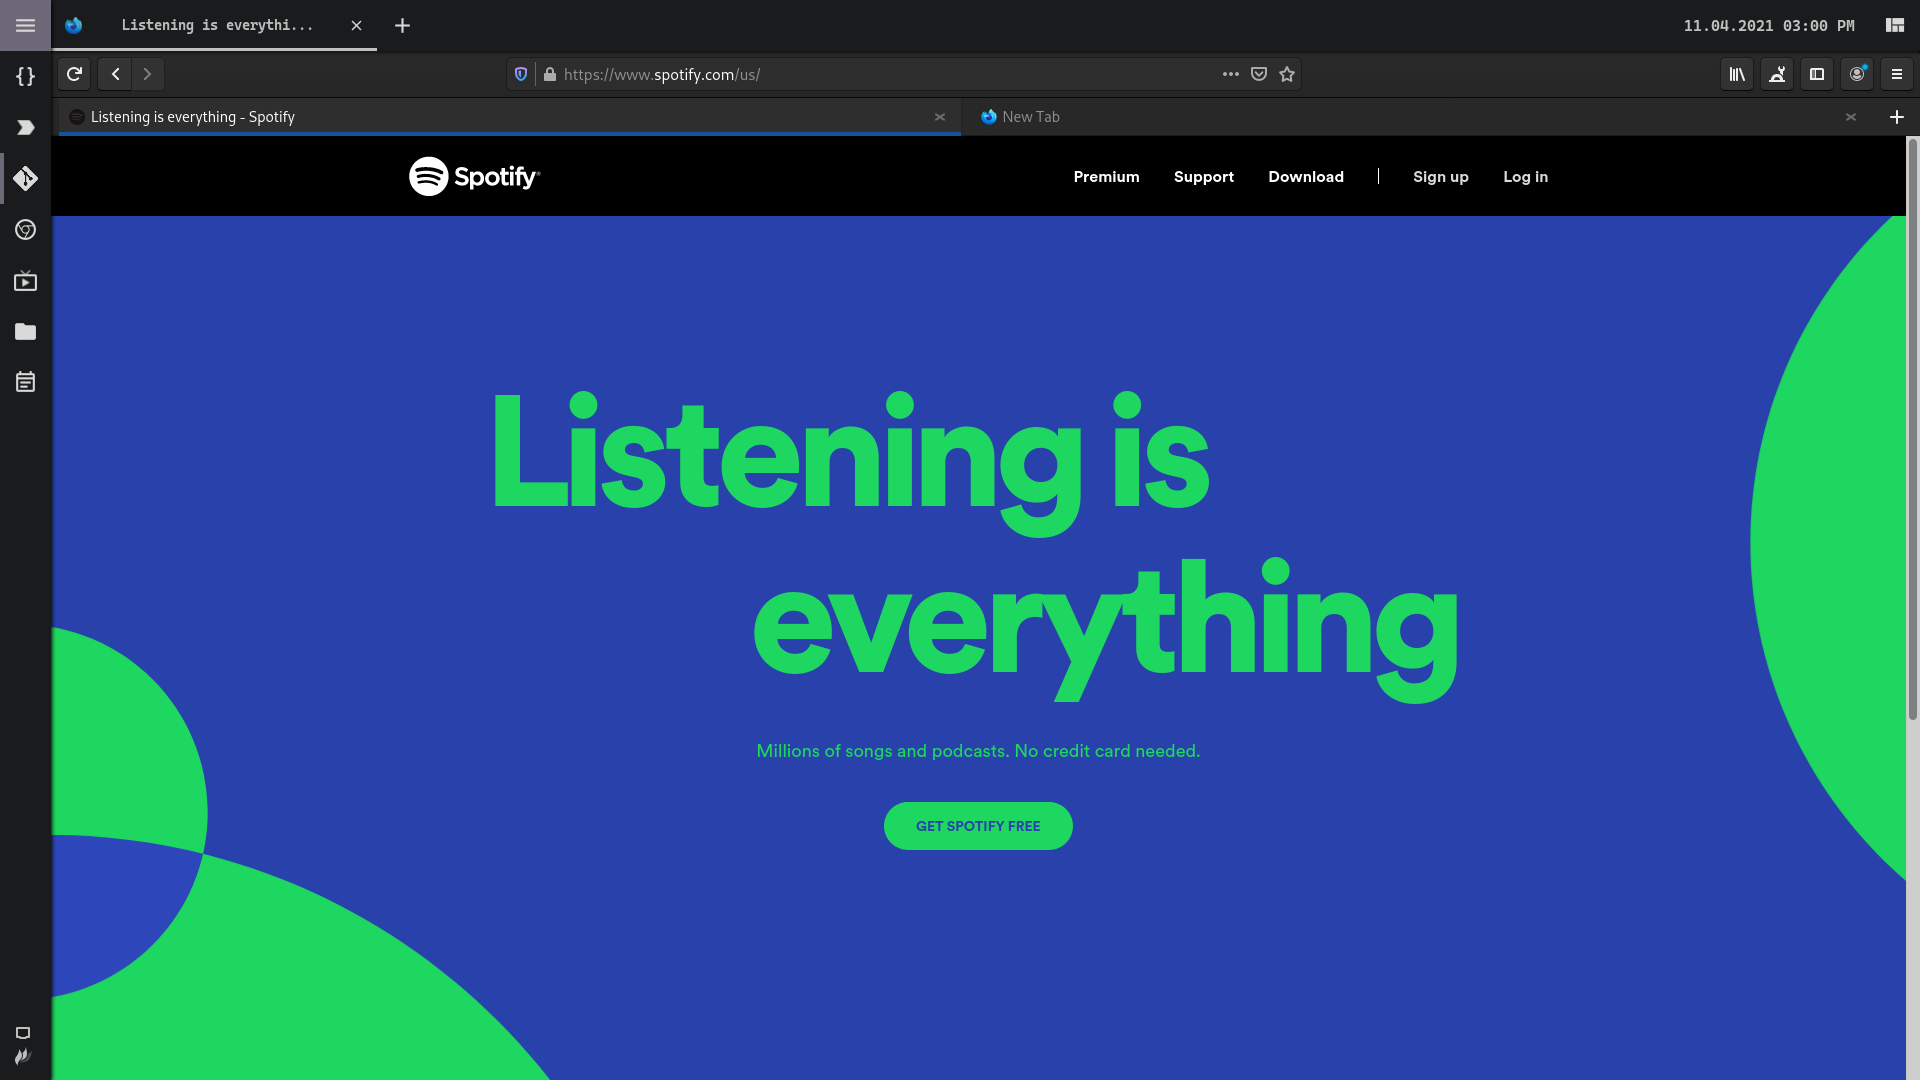Click the small screen icon at sidebar bottom
Viewport: 1920px width, 1080px height.
click(x=23, y=1033)
